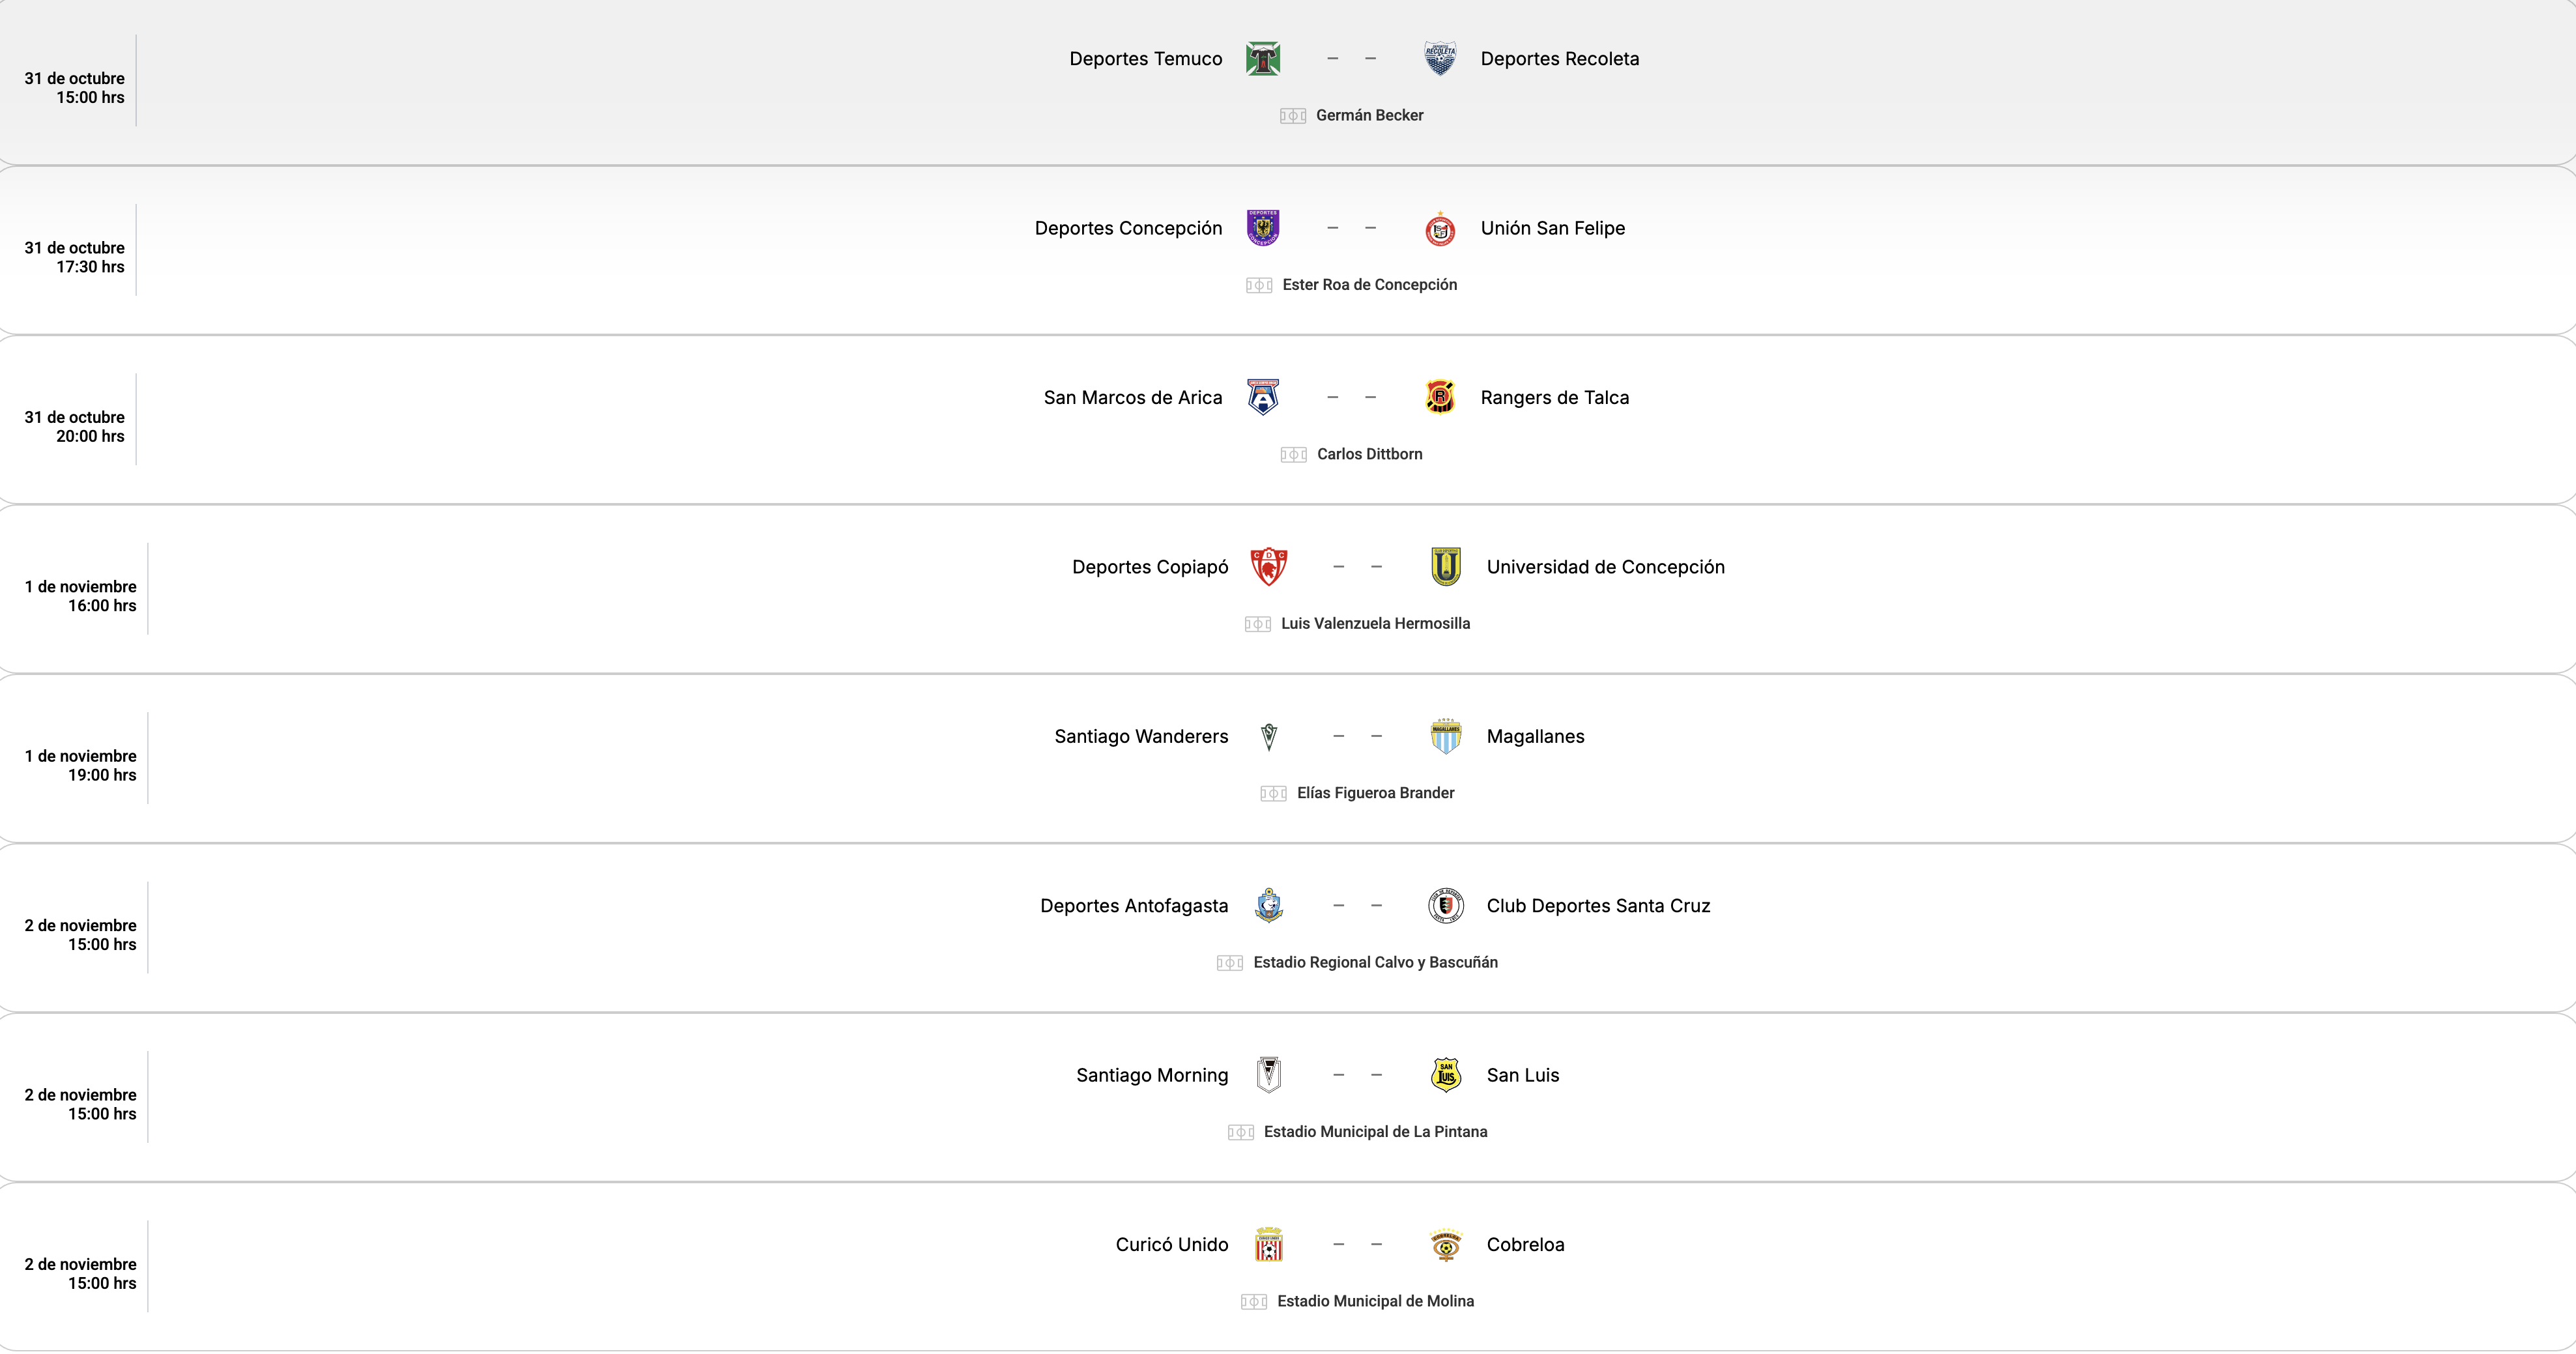Click the Unión San Felipe crest
The width and height of the screenshot is (2576, 1354).
pyautogui.click(x=1440, y=229)
